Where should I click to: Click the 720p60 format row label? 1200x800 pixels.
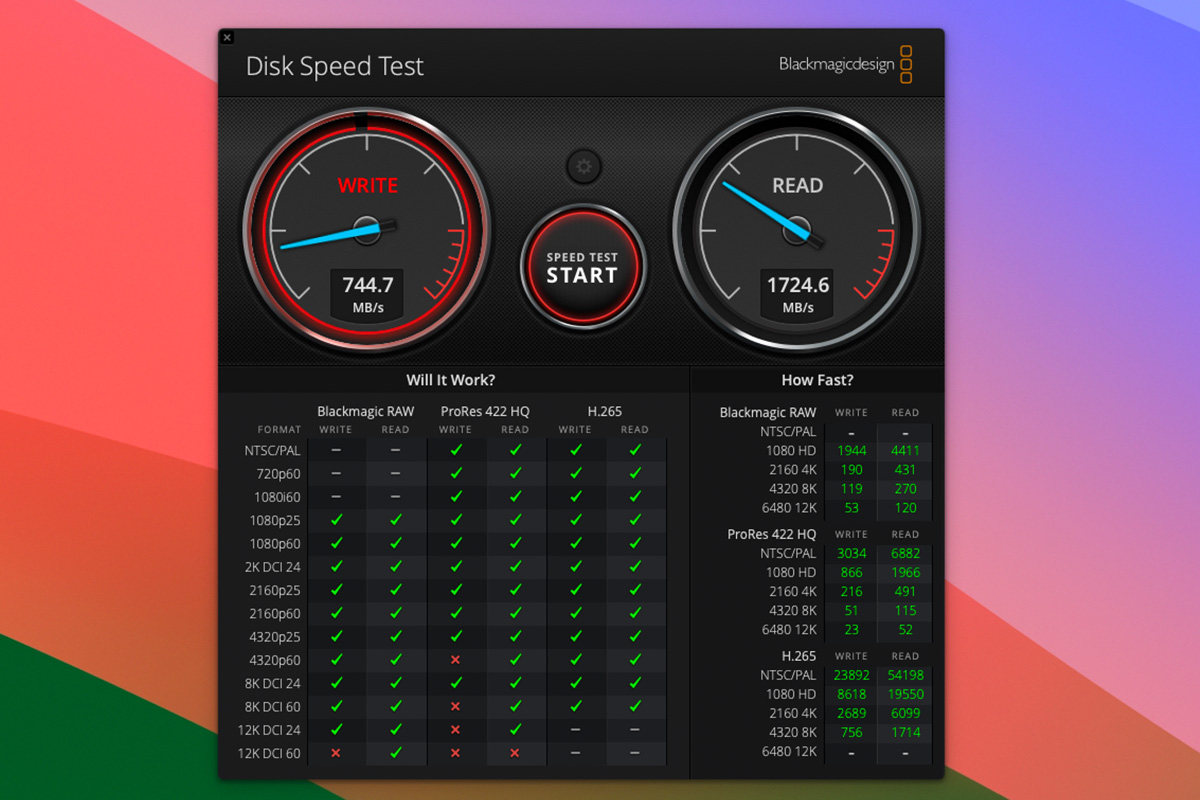(x=280, y=474)
